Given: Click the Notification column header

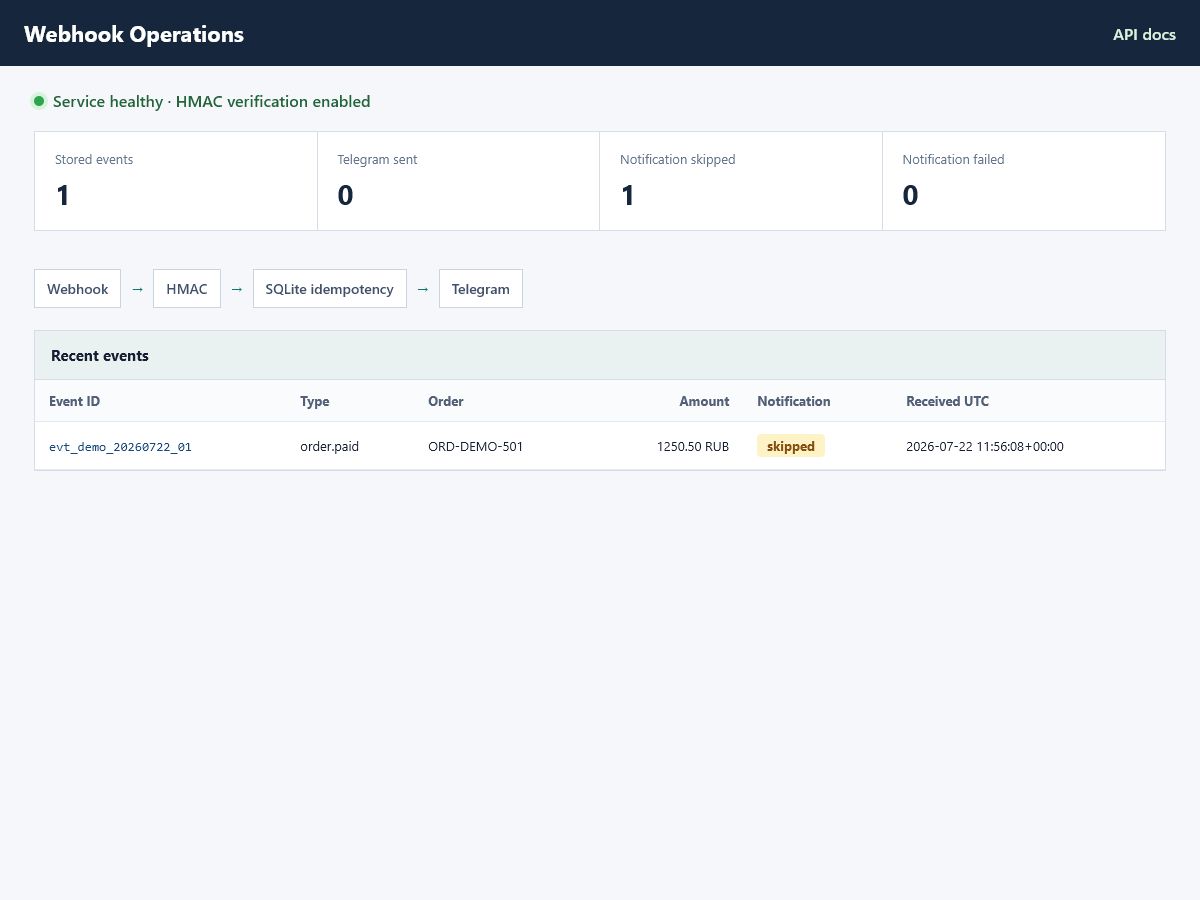Looking at the screenshot, I should point(794,401).
